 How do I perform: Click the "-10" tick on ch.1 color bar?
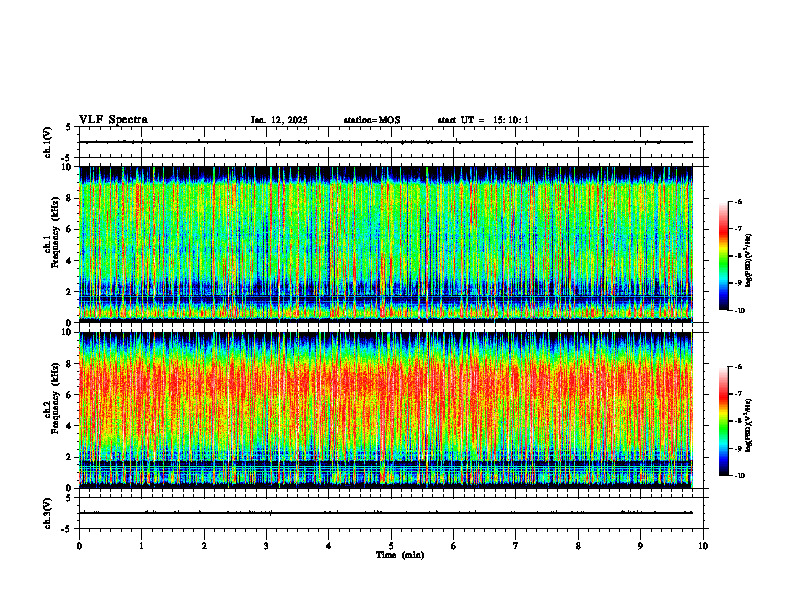tap(739, 311)
